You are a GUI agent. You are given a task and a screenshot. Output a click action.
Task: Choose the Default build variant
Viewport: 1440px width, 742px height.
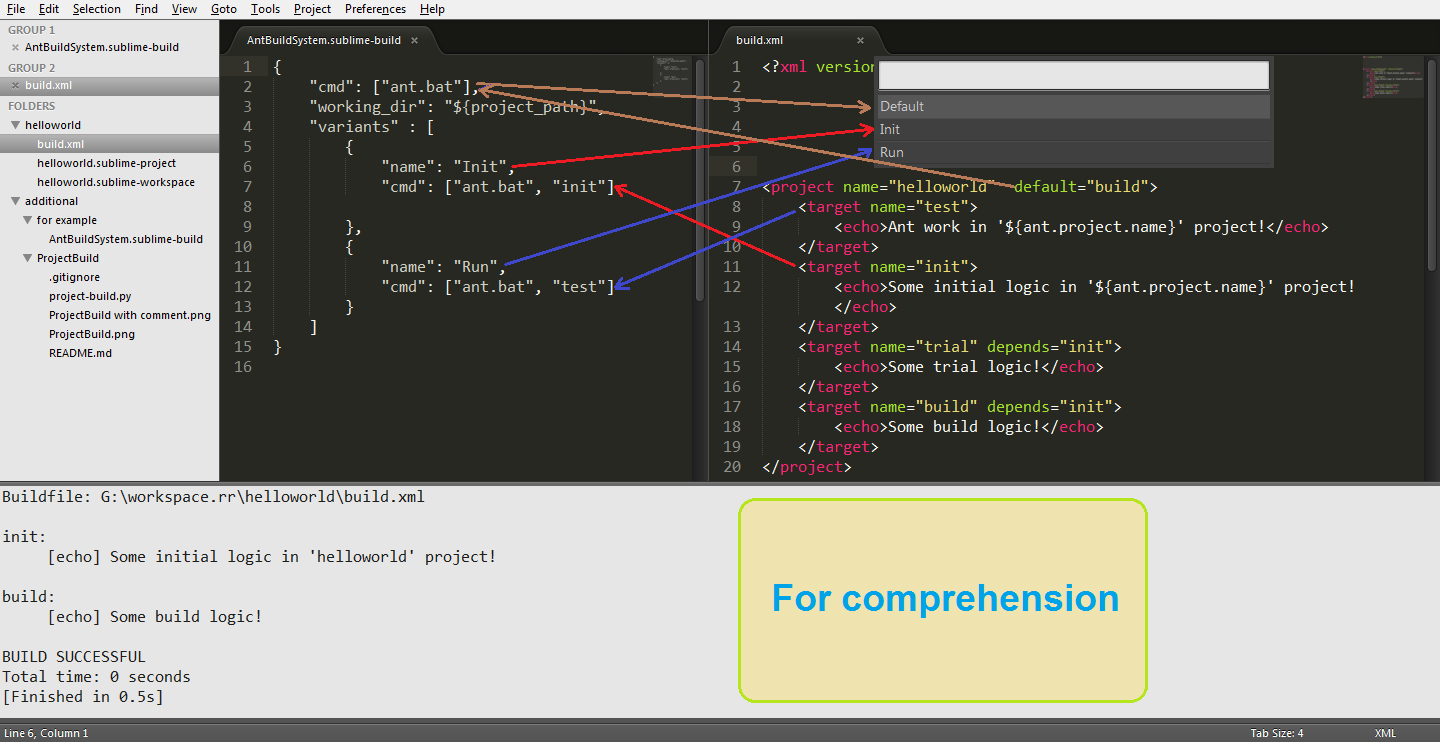(1074, 106)
